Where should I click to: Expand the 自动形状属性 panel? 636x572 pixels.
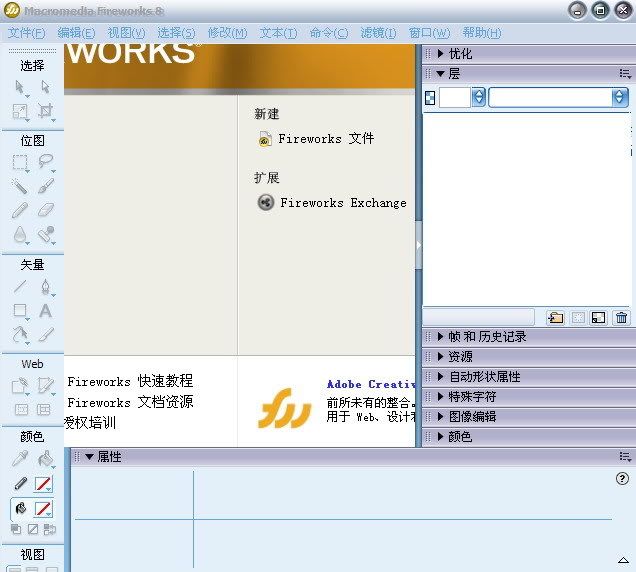click(x=441, y=376)
